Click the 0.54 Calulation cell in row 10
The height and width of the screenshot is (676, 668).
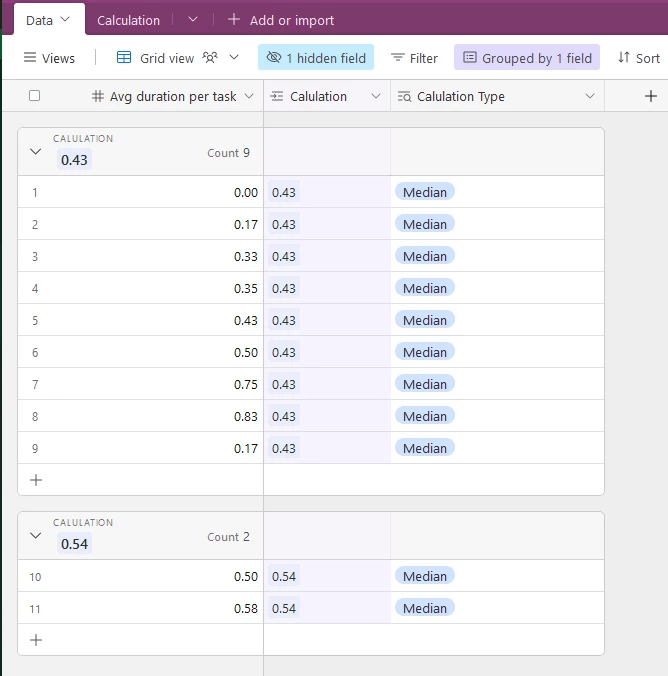coord(327,576)
